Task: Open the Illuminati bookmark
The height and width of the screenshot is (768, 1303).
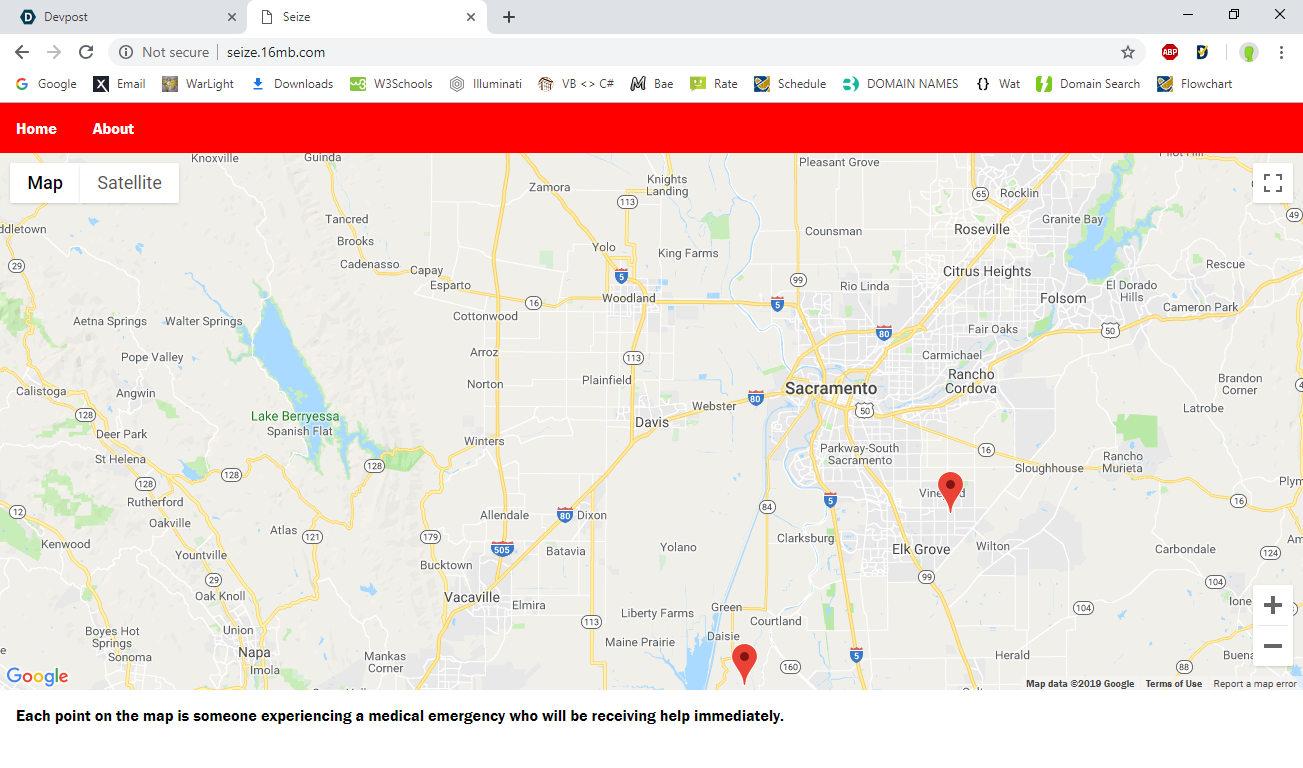Action: point(486,84)
